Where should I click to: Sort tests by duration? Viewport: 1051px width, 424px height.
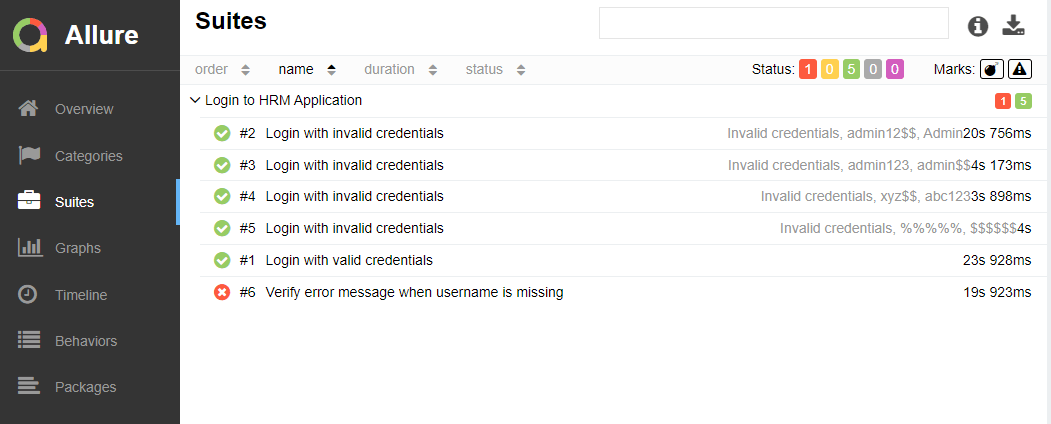(x=400, y=69)
